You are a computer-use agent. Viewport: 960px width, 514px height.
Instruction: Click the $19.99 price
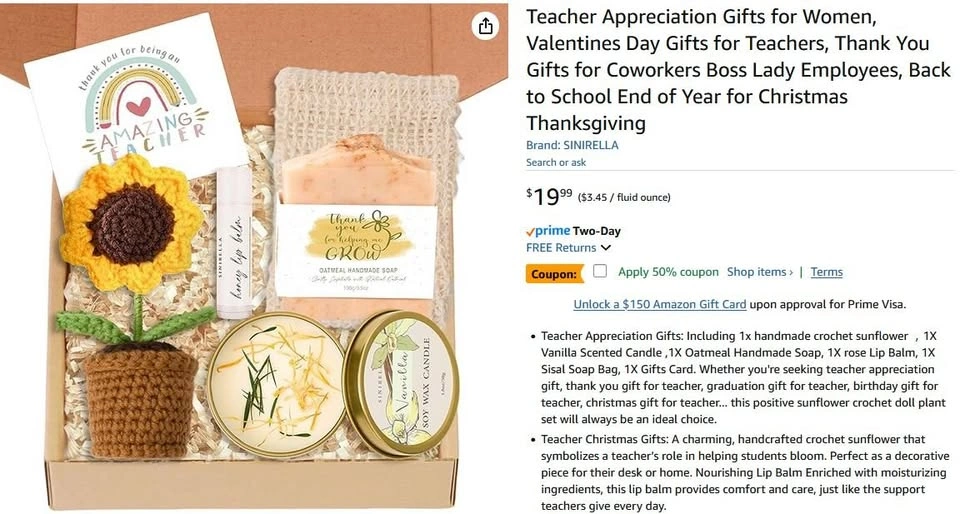click(x=549, y=196)
